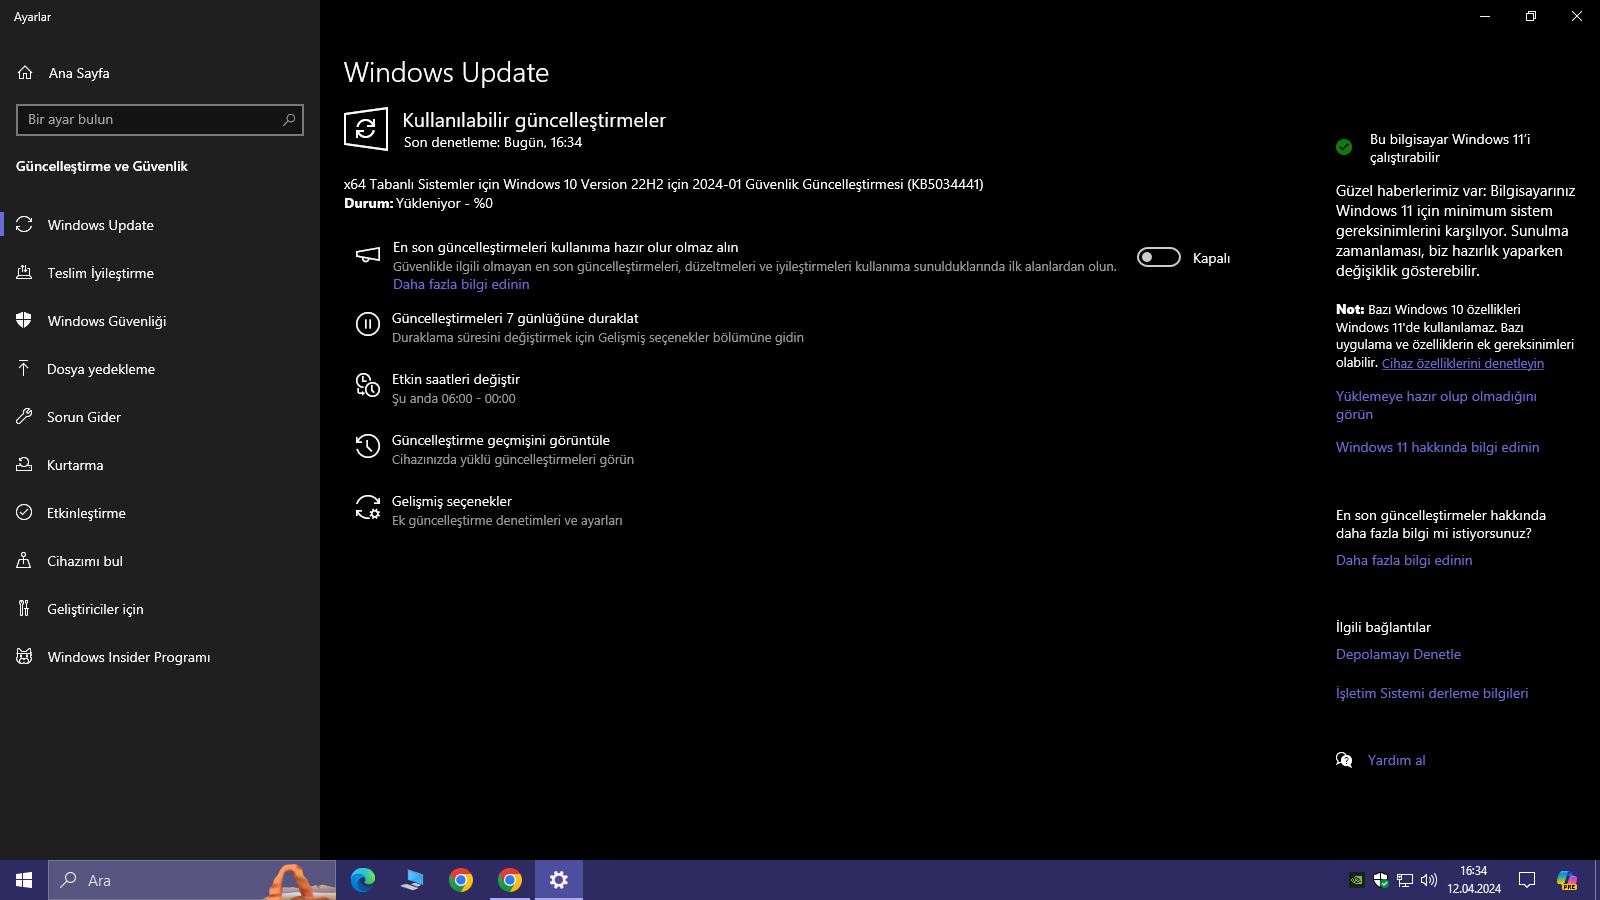Open the Sorun Gider page
The image size is (1600, 900).
point(160,417)
